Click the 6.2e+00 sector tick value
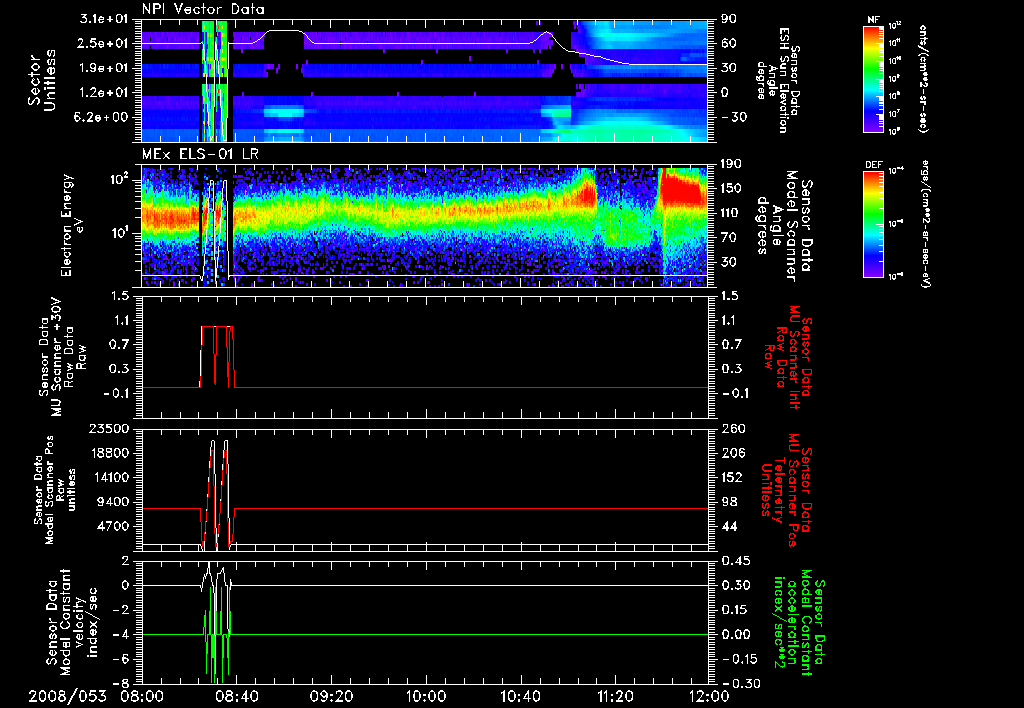This screenshot has width=1024, height=708. click(x=103, y=117)
